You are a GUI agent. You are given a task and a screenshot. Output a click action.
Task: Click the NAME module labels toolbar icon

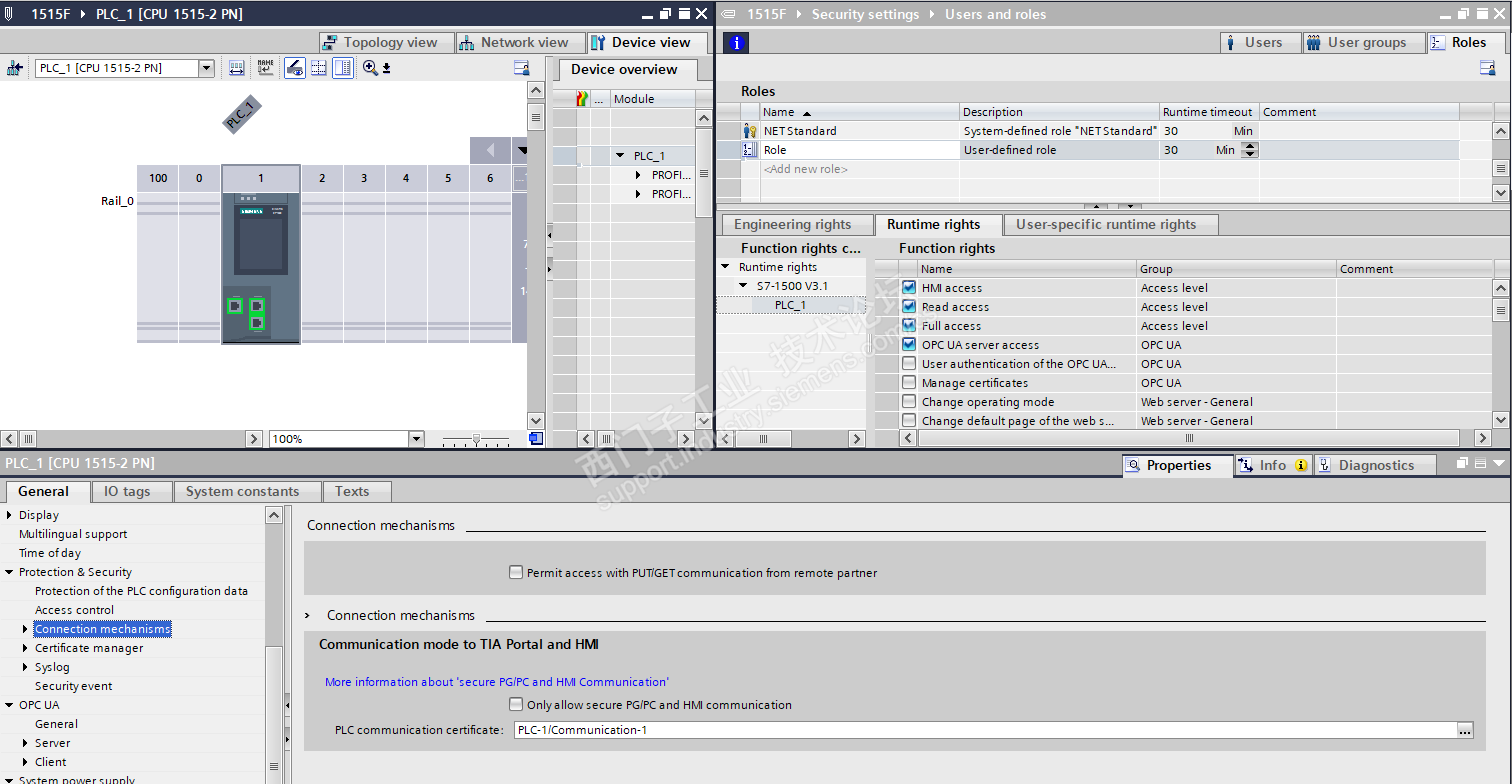point(265,68)
